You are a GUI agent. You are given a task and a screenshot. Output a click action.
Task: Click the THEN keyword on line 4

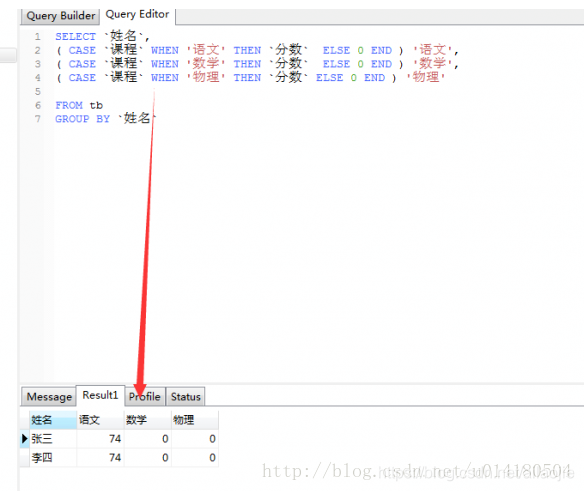[x=247, y=78]
